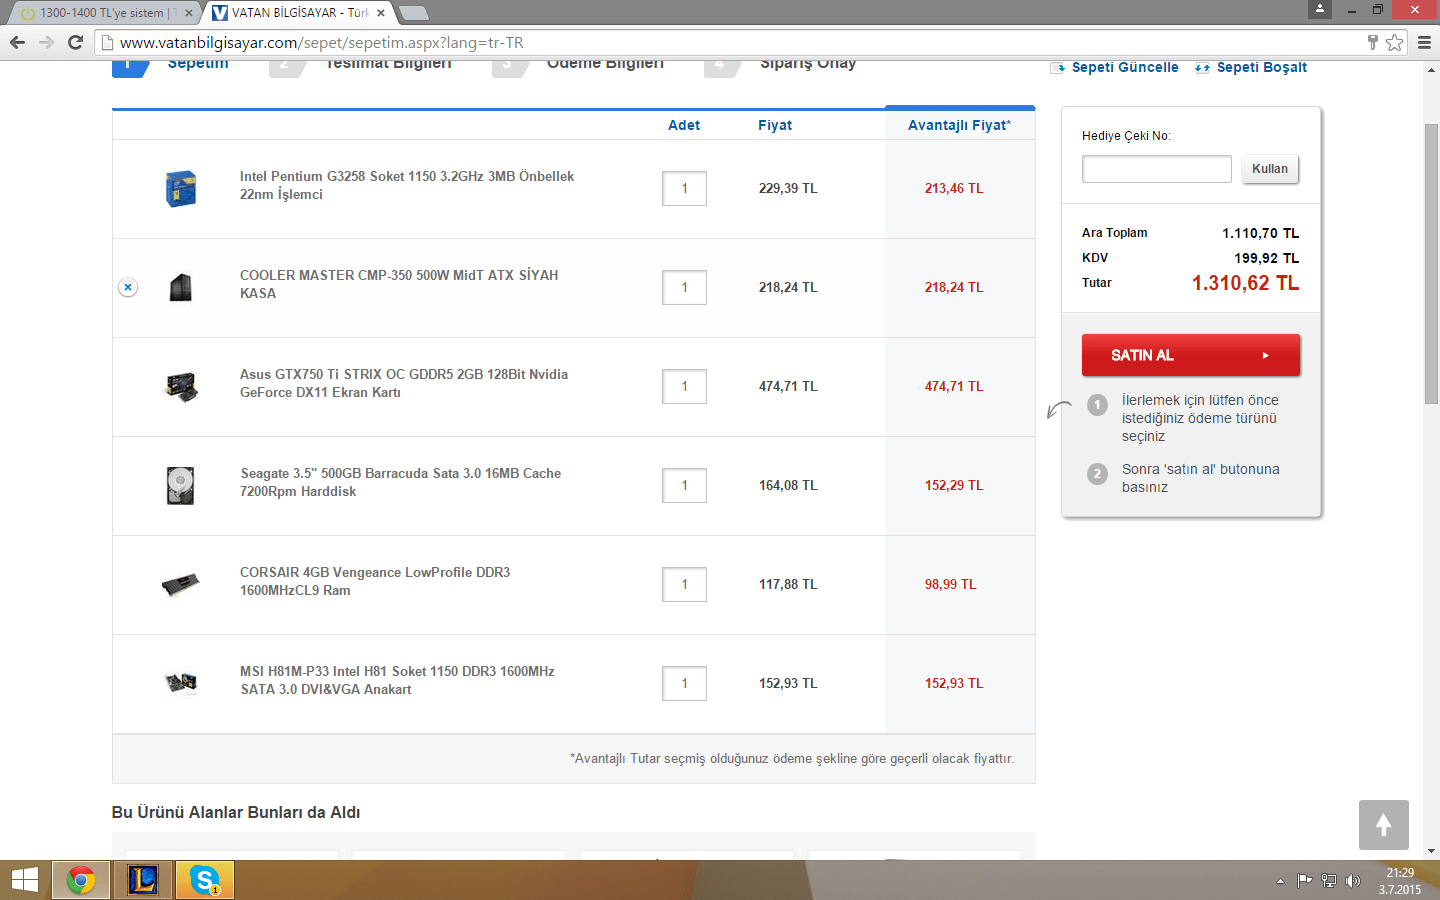Click the scroll-to-top arrow button
Viewport: 1440px width, 900px height.
pos(1384,825)
